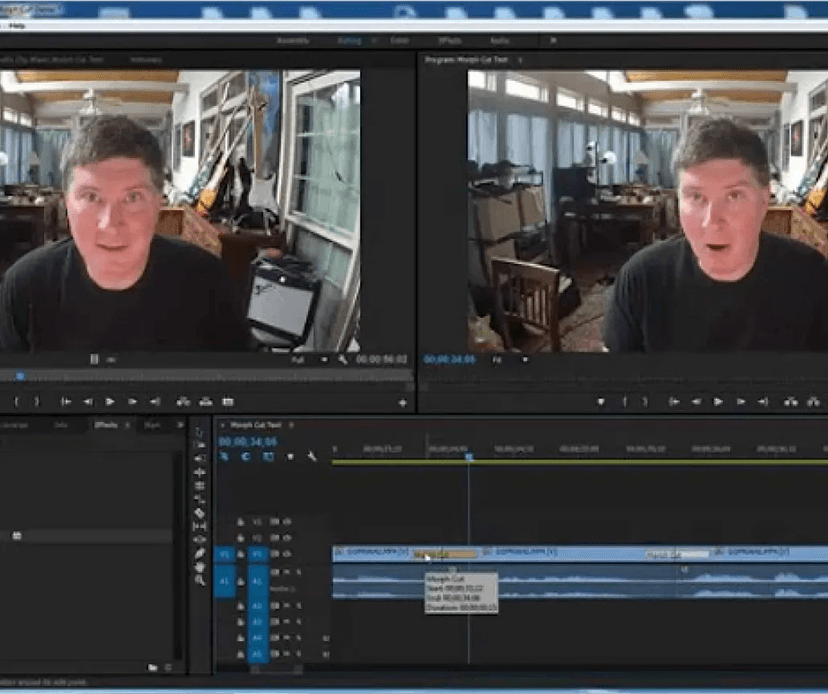Play the clip in the Program monitor
828x694 pixels.
[718, 402]
